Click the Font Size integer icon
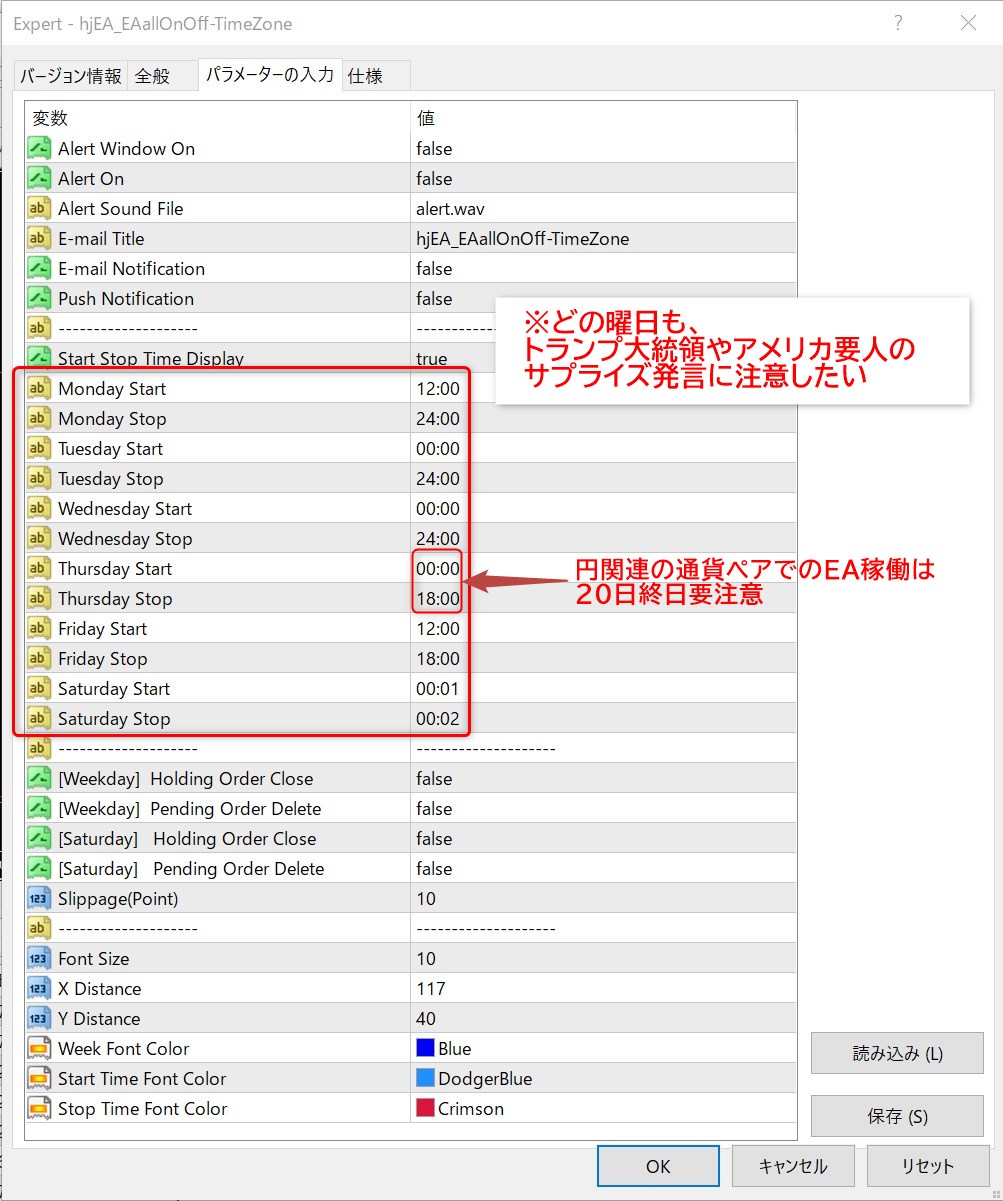The image size is (1003, 1201). click(39, 959)
